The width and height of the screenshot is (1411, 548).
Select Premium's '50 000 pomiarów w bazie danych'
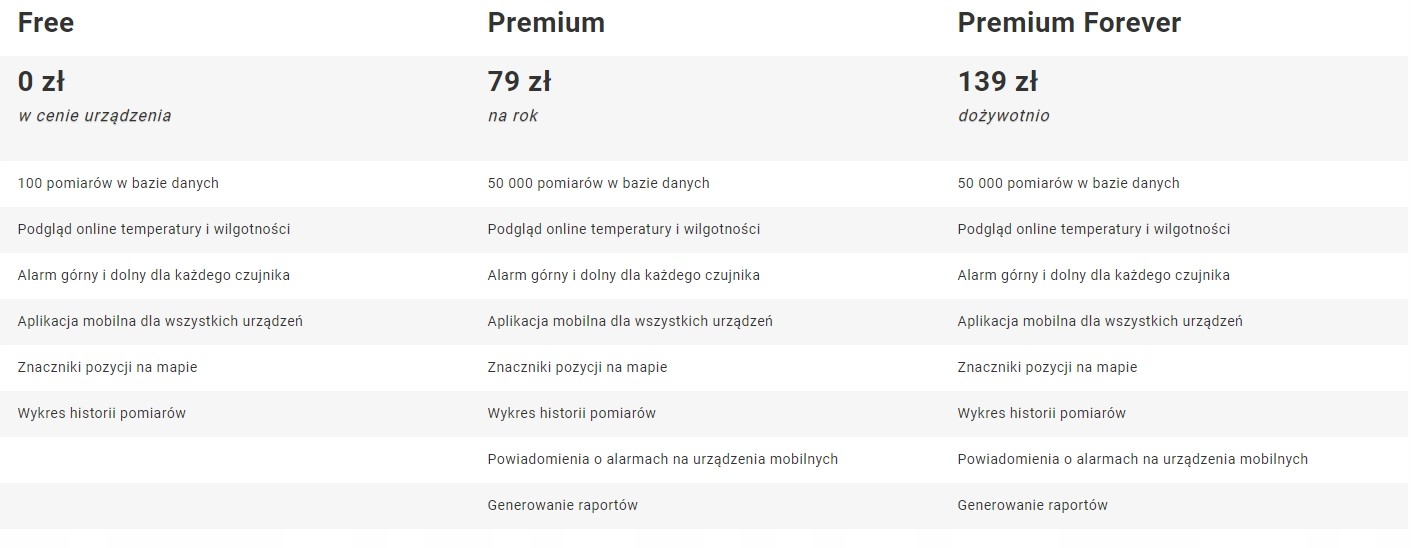pyautogui.click(x=598, y=183)
